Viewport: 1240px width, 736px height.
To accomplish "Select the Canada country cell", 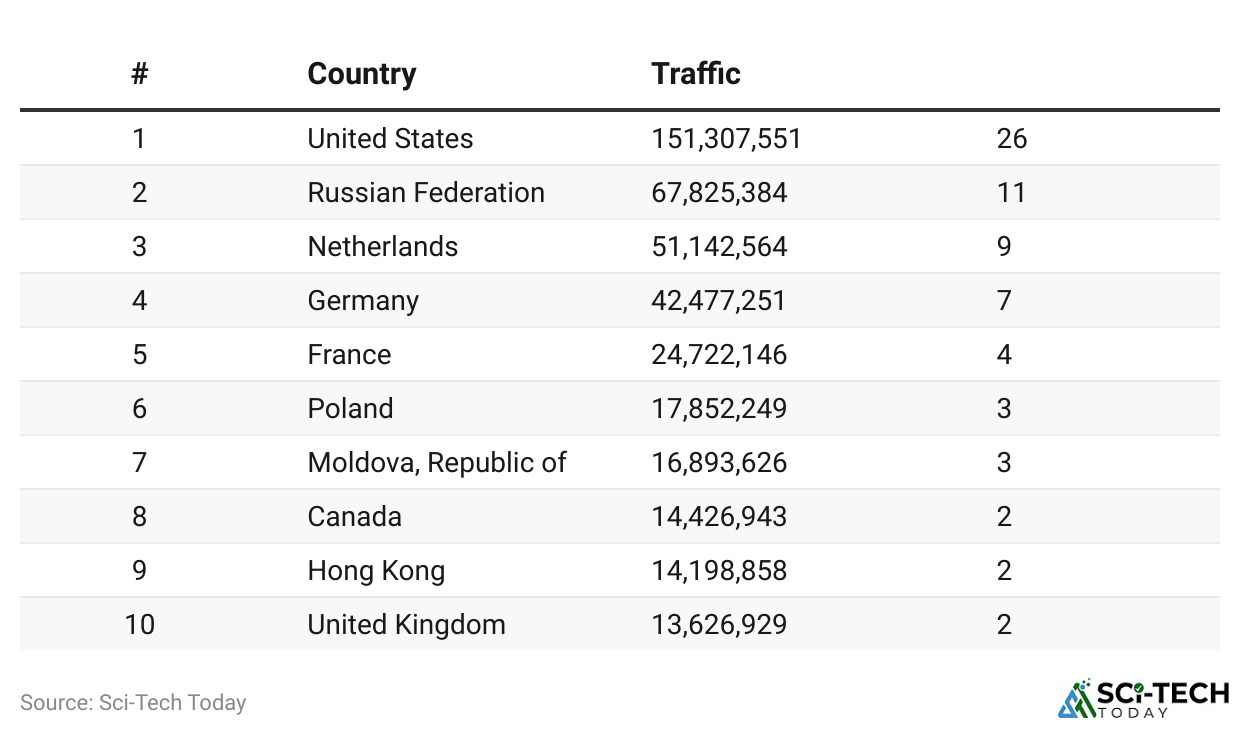I will coord(354,517).
